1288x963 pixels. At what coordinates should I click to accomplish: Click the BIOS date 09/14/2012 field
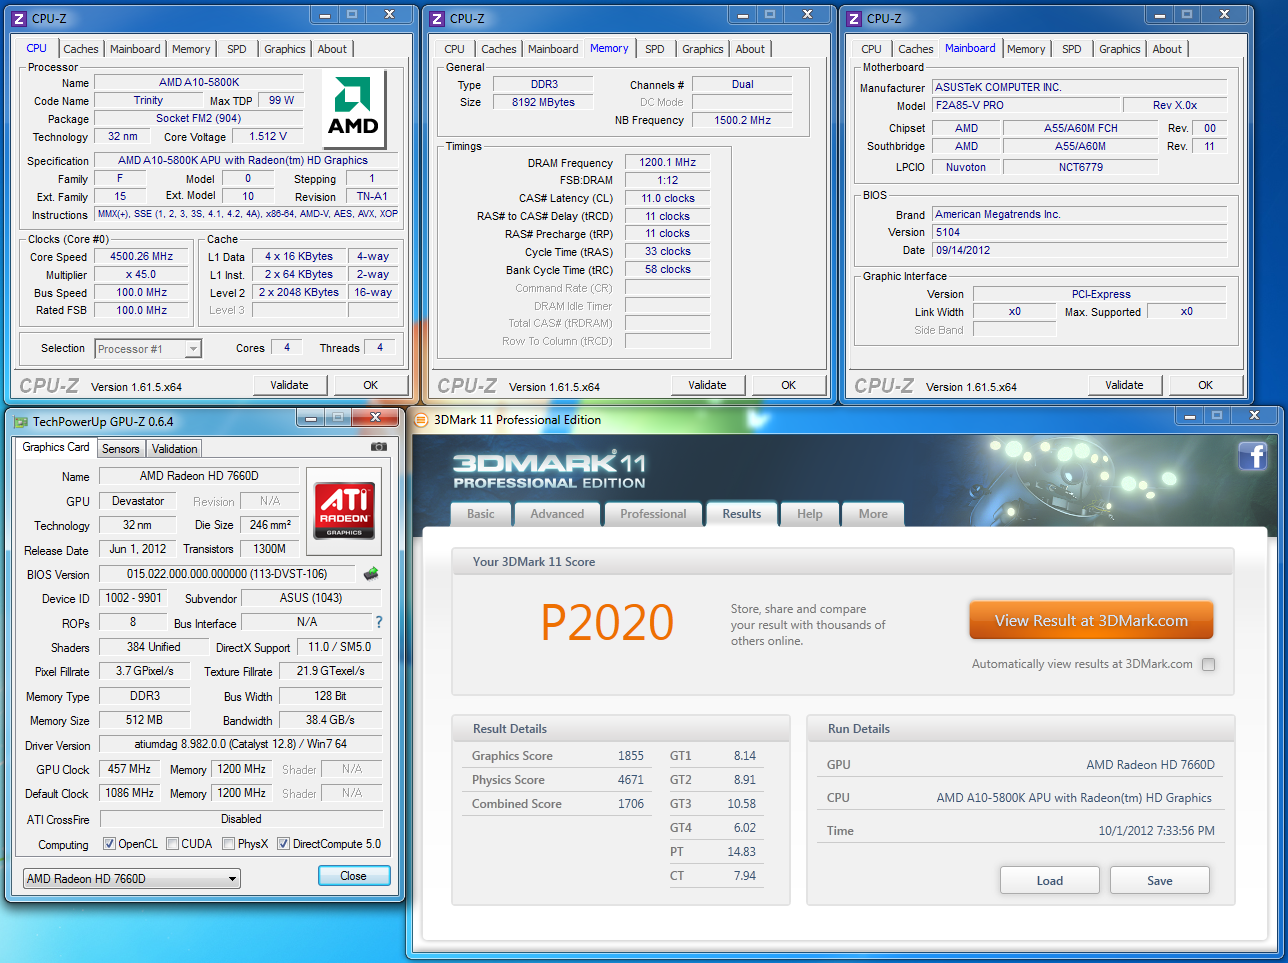[x=1080, y=250]
